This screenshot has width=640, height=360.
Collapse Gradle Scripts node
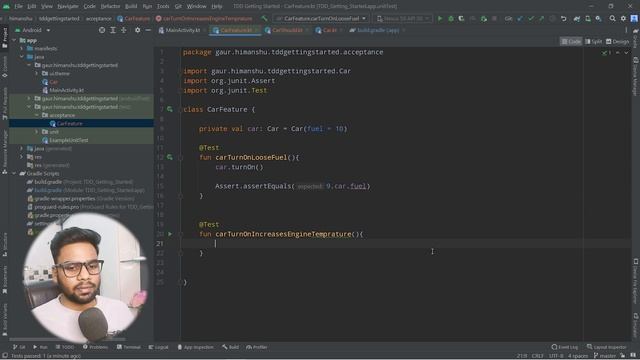point(14,173)
